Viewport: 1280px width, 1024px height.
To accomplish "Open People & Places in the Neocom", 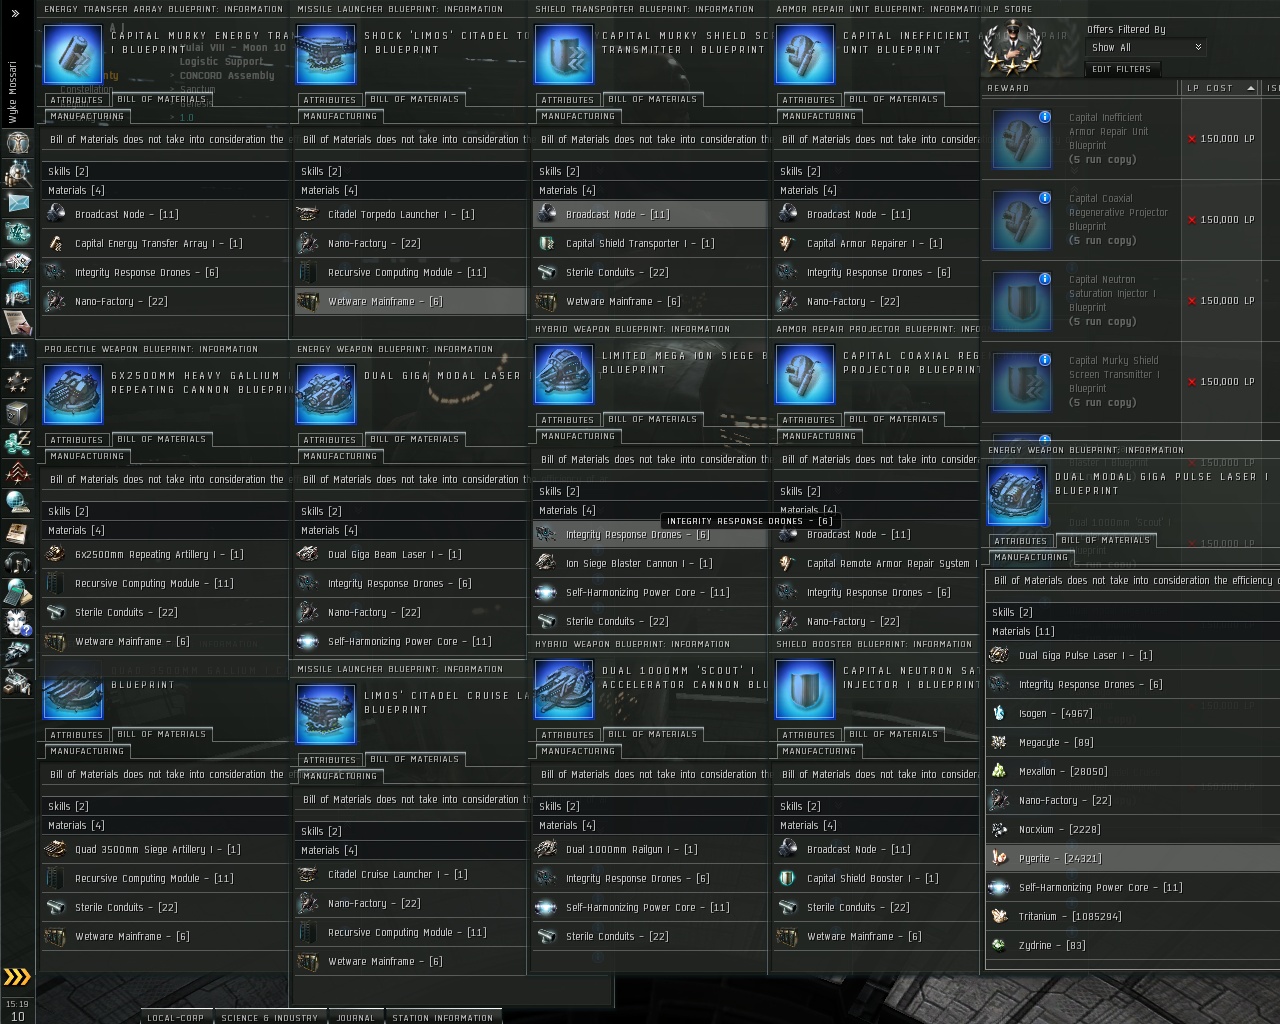I will [17, 173].
